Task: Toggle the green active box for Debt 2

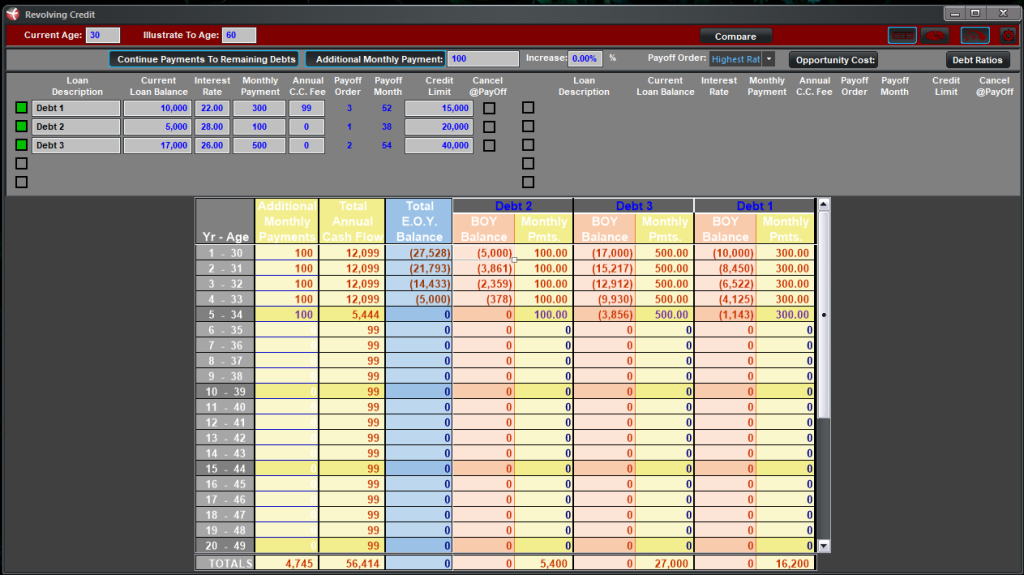Action: (22, 126)
